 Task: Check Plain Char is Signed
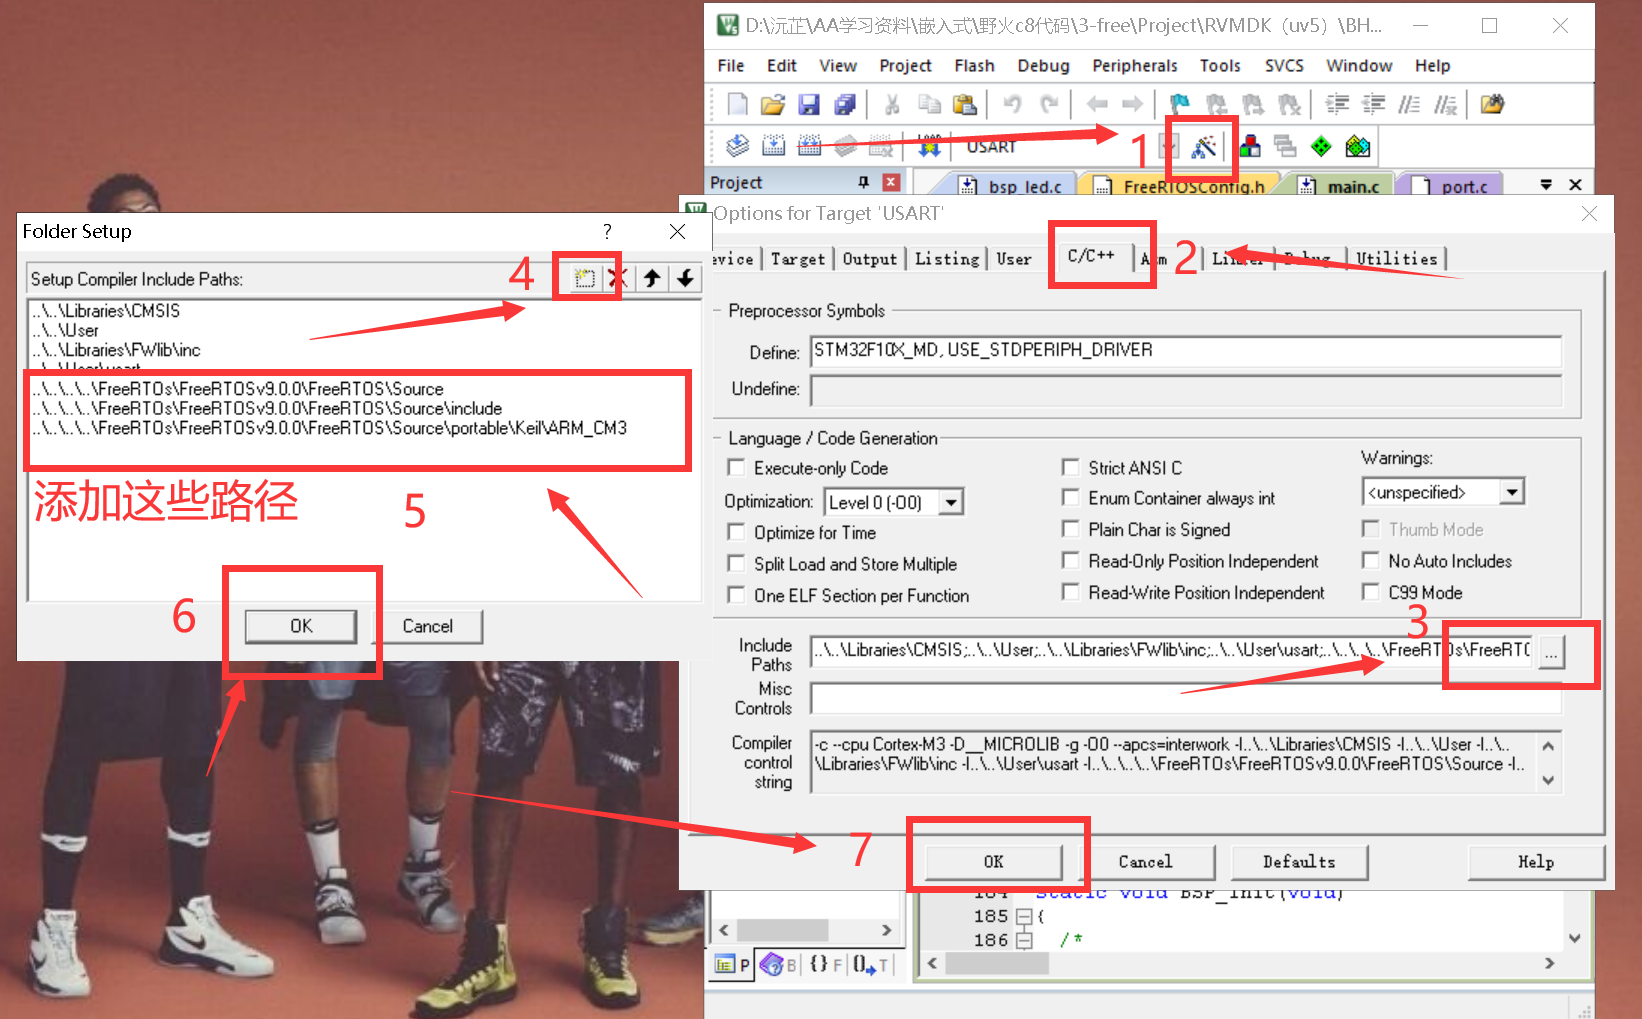[x=1070, y=529]
